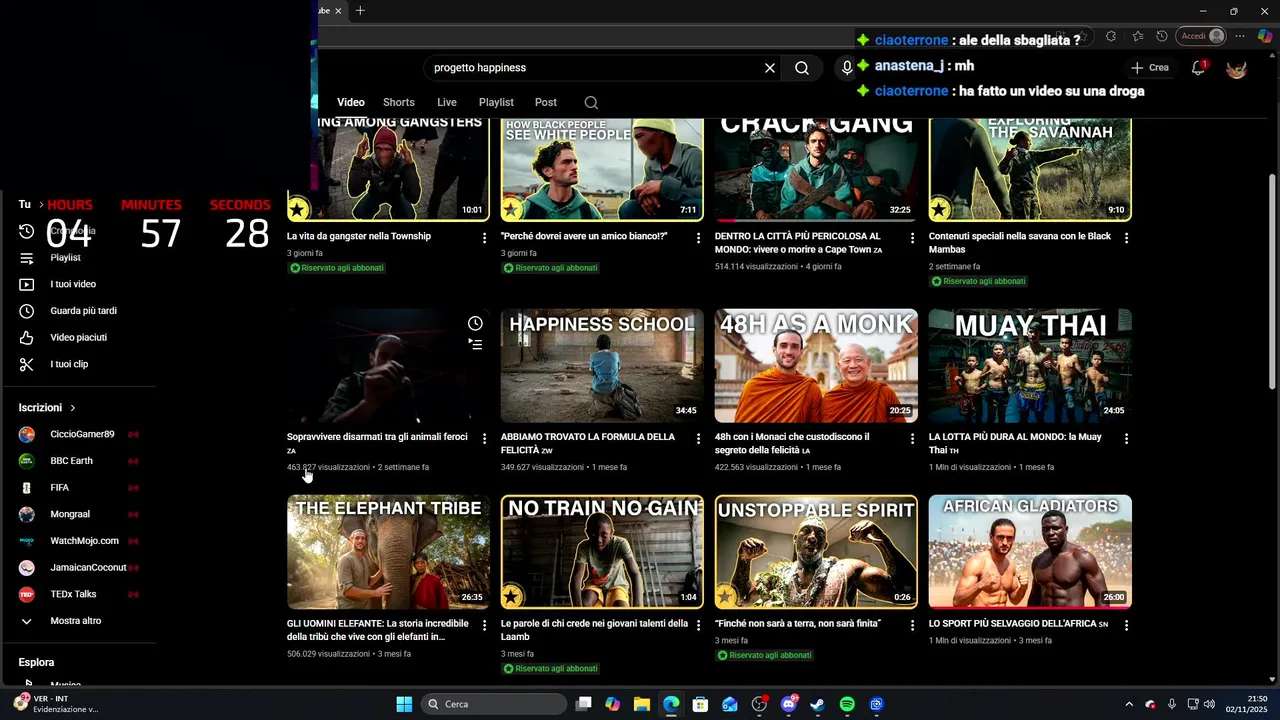The height and width of the screenshot is (720, 1280).
Task: Open Steam from the taskbar
Action: tap(818, 704)
